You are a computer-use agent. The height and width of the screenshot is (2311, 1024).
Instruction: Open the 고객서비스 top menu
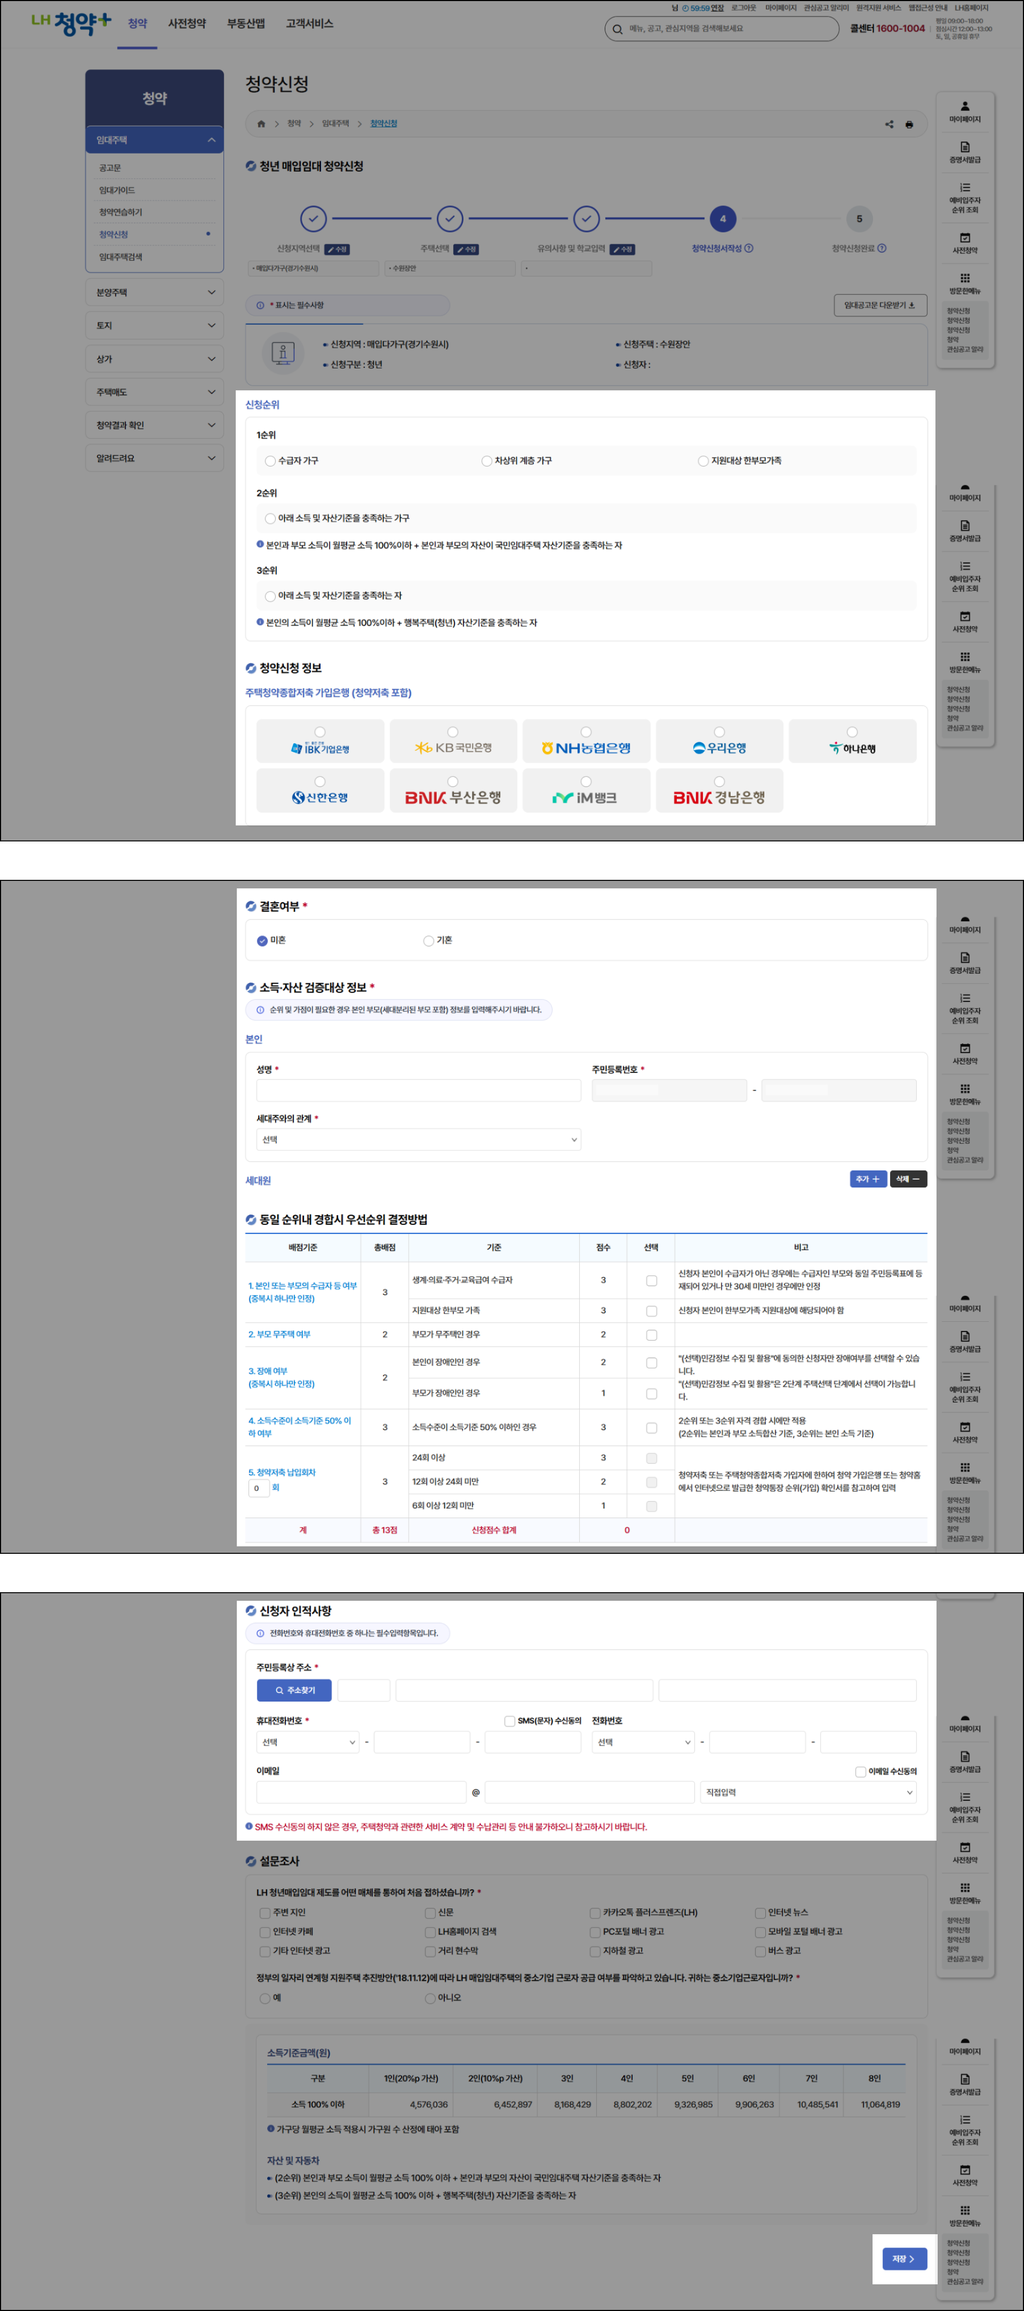pos(309,24)
